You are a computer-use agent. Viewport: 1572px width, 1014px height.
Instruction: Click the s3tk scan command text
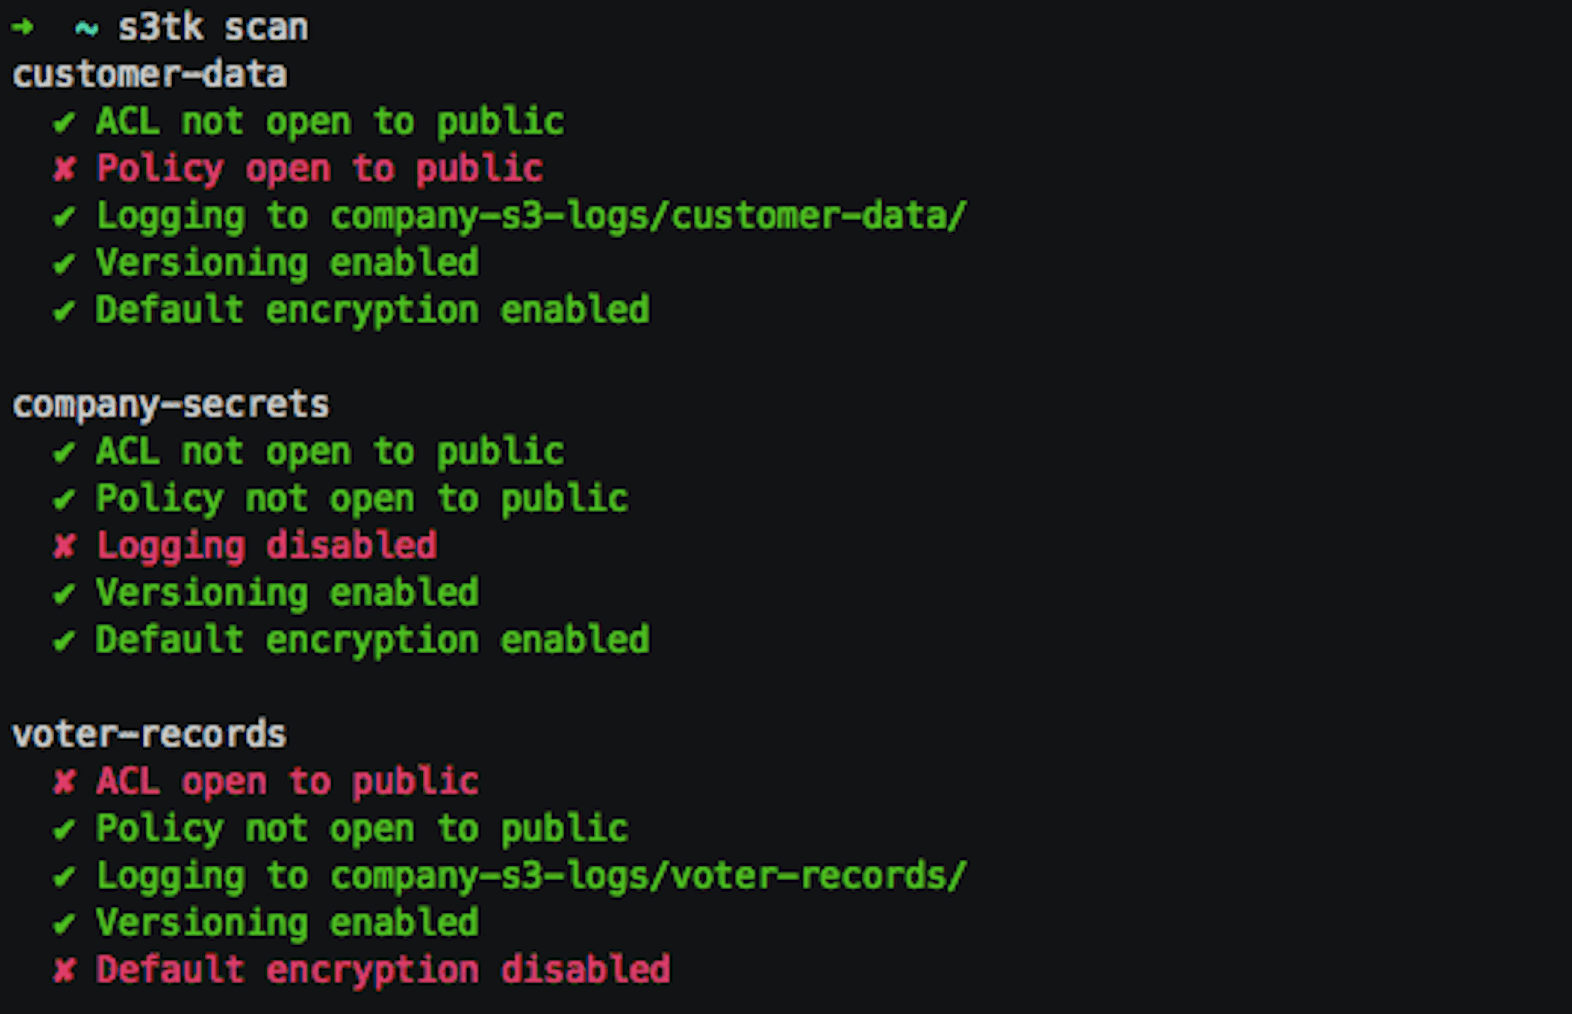(x=213, y=27)
